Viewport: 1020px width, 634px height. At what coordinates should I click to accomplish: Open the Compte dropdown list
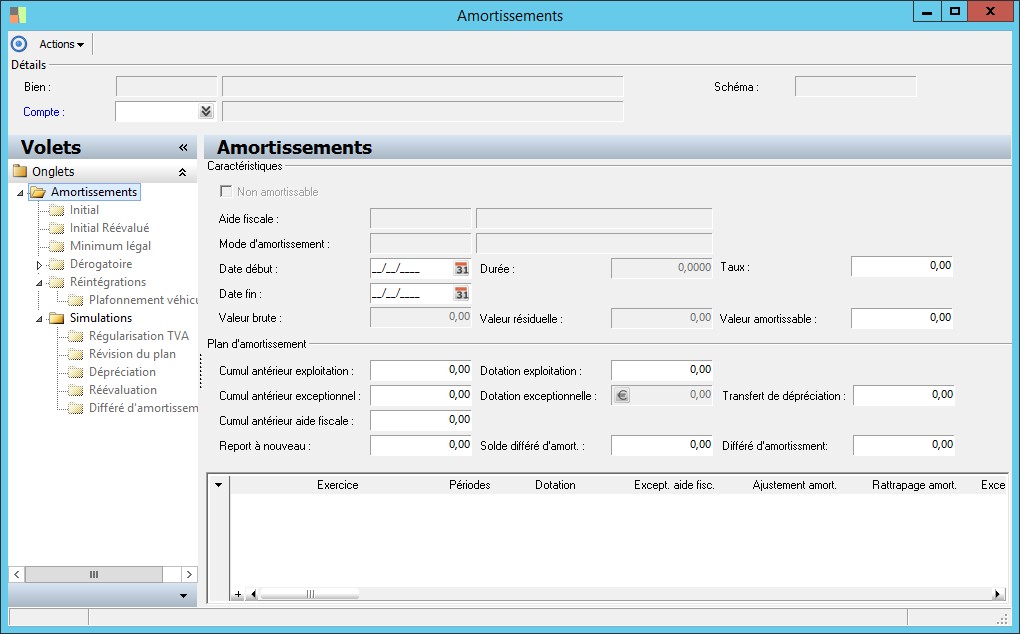pos(206,112)
